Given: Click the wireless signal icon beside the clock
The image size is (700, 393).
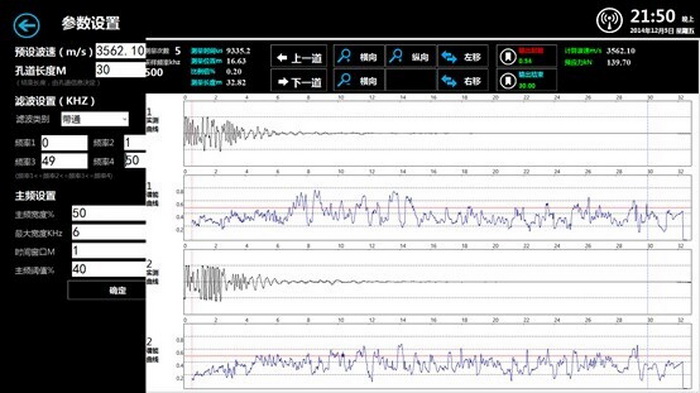Looking at the screenshot, I should (609, 20).
